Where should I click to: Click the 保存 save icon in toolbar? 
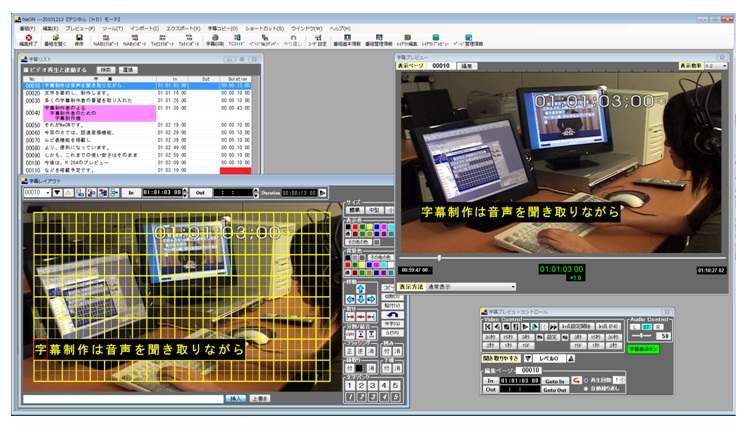coord(79,39)
